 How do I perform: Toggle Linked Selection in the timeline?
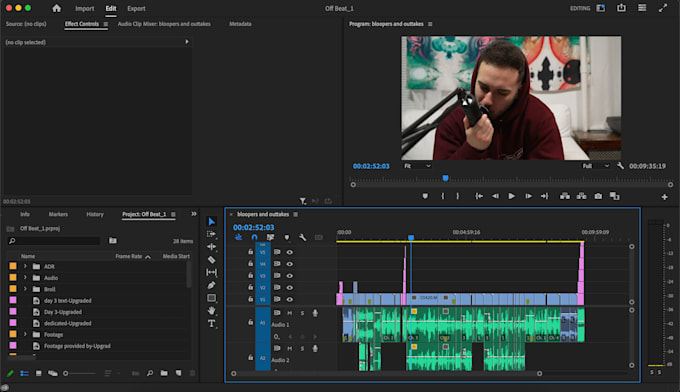click(x=270, y=237)
